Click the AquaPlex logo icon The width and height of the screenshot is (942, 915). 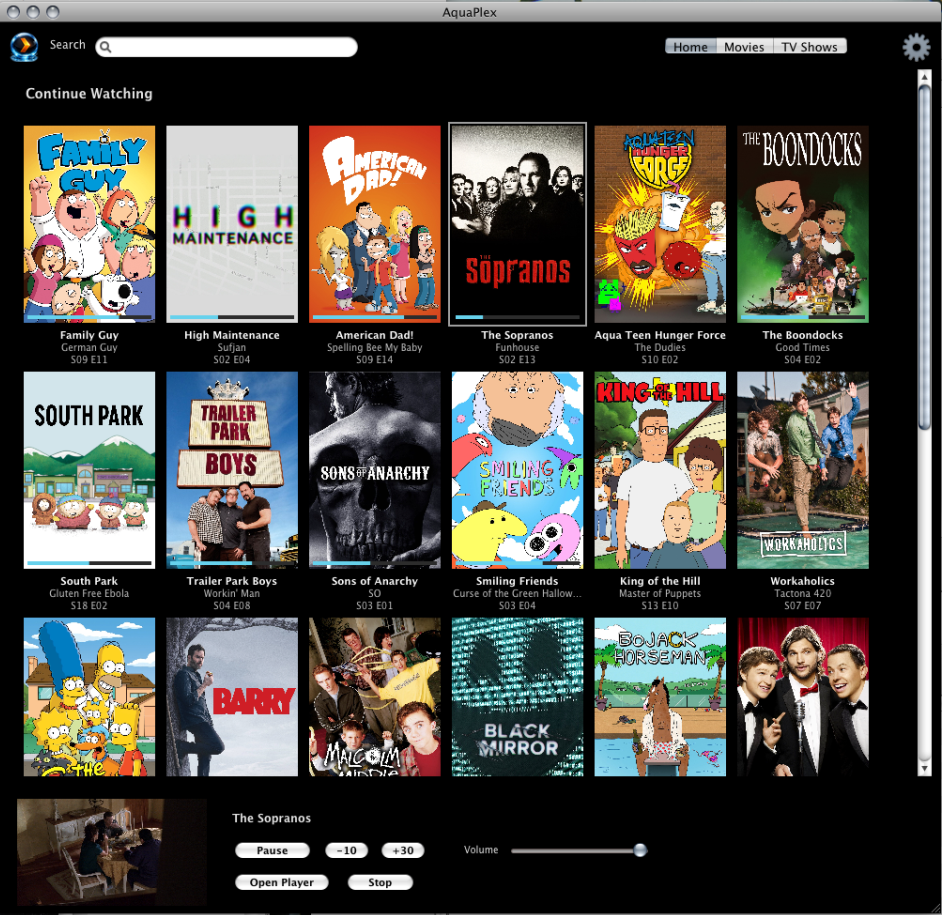point(25,46)
